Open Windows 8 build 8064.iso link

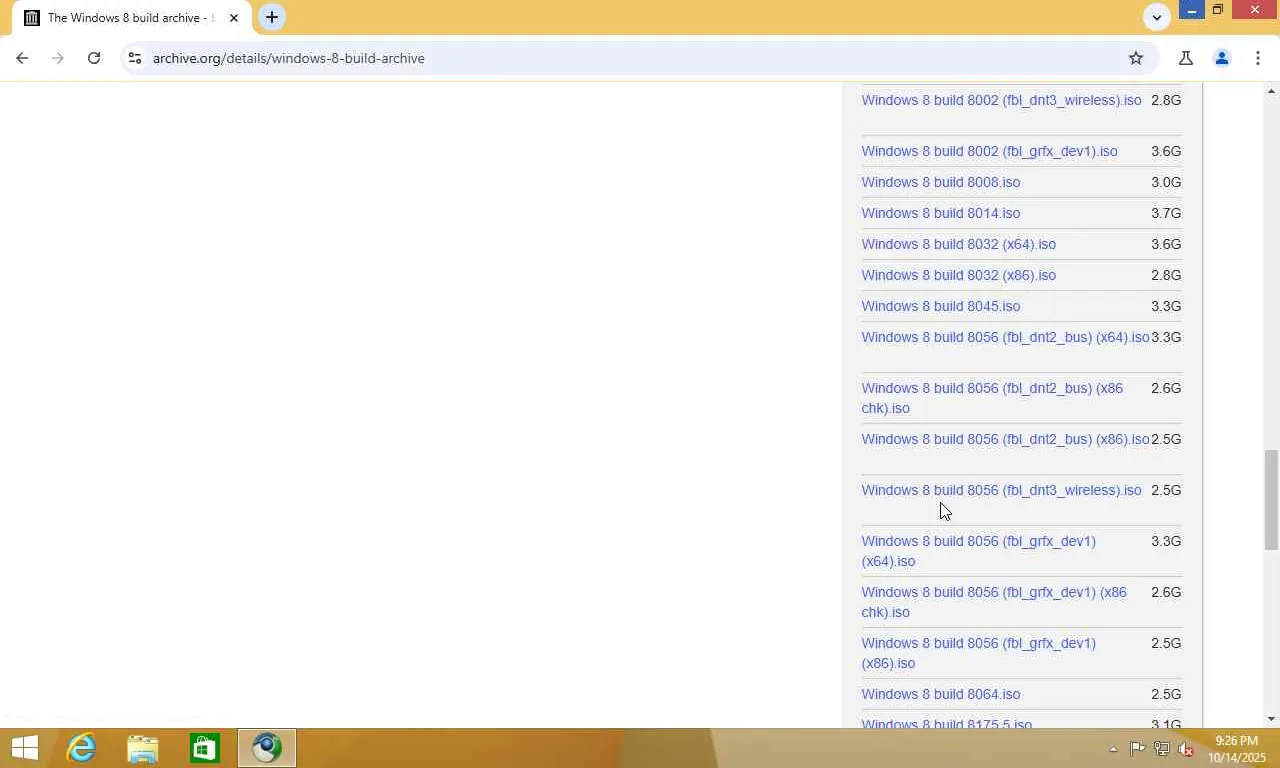pyautogui.click(x=941, y=694)
